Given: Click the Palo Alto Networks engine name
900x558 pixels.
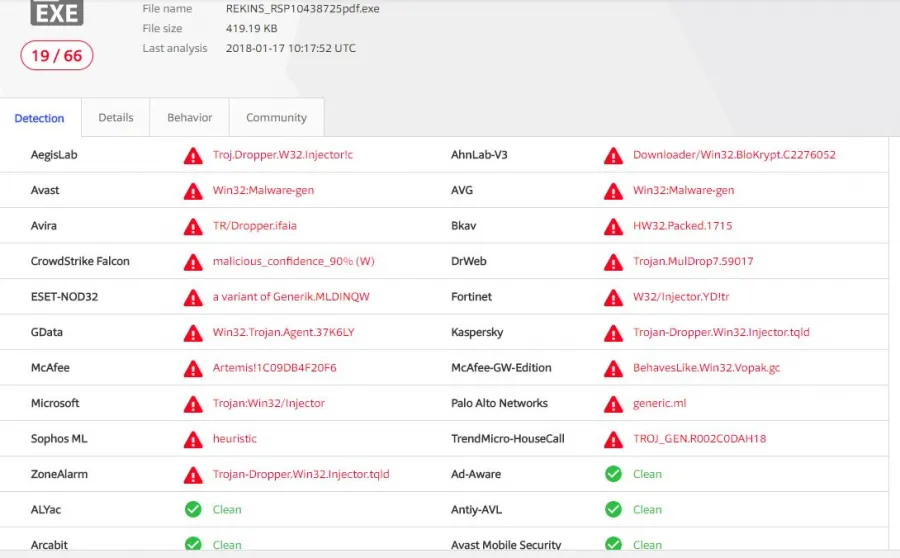Looking at the screenshot, I should pyautogui.click(x=499, y=404).
